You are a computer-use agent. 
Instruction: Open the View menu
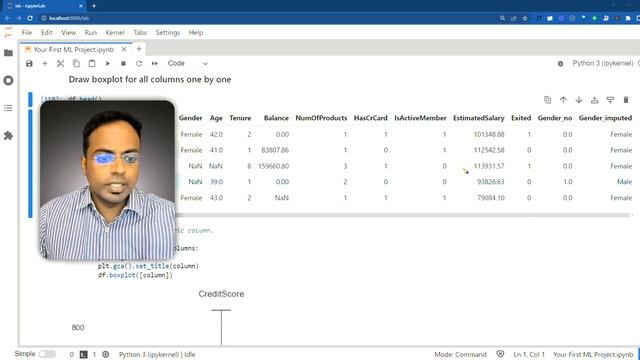click(x=69, y=33)
